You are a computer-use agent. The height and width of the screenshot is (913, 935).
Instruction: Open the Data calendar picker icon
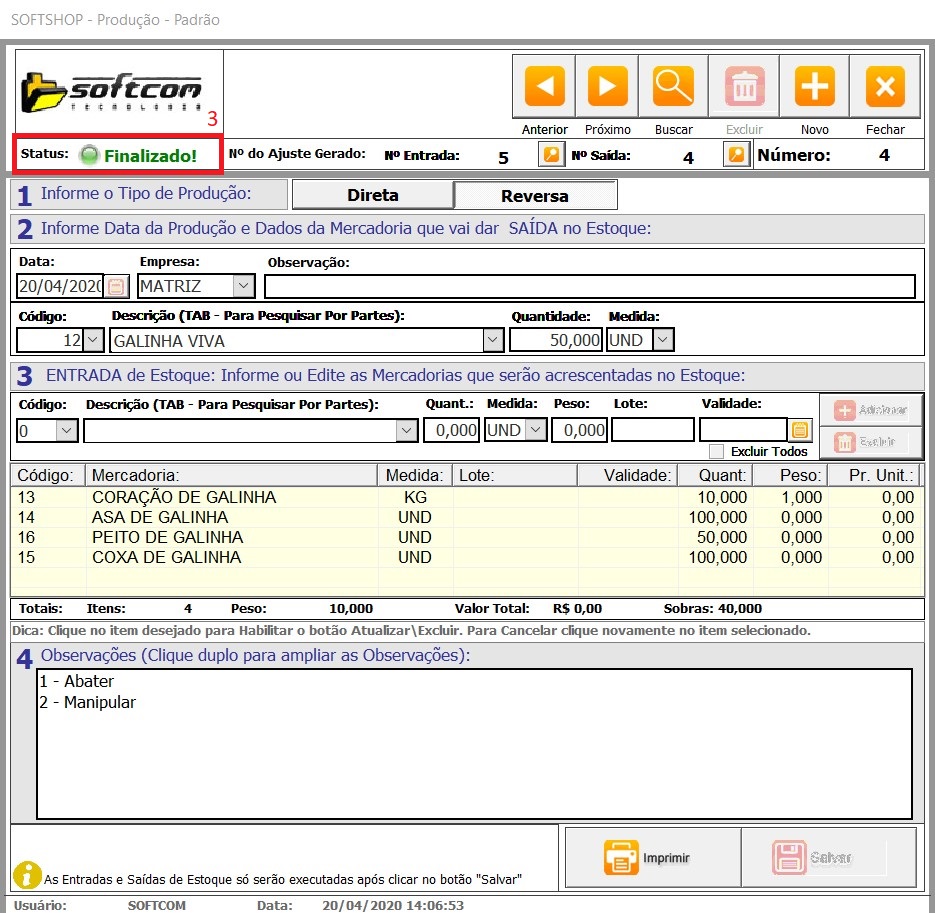pos(116,287)
